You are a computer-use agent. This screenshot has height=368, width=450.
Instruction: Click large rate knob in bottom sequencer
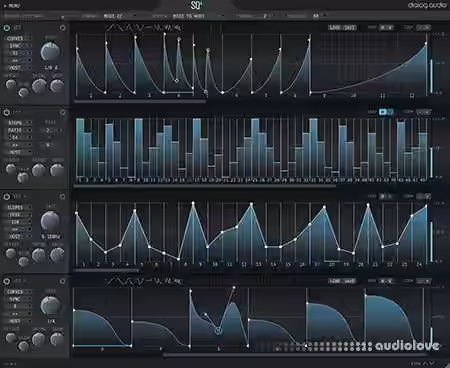coord(50,305)
